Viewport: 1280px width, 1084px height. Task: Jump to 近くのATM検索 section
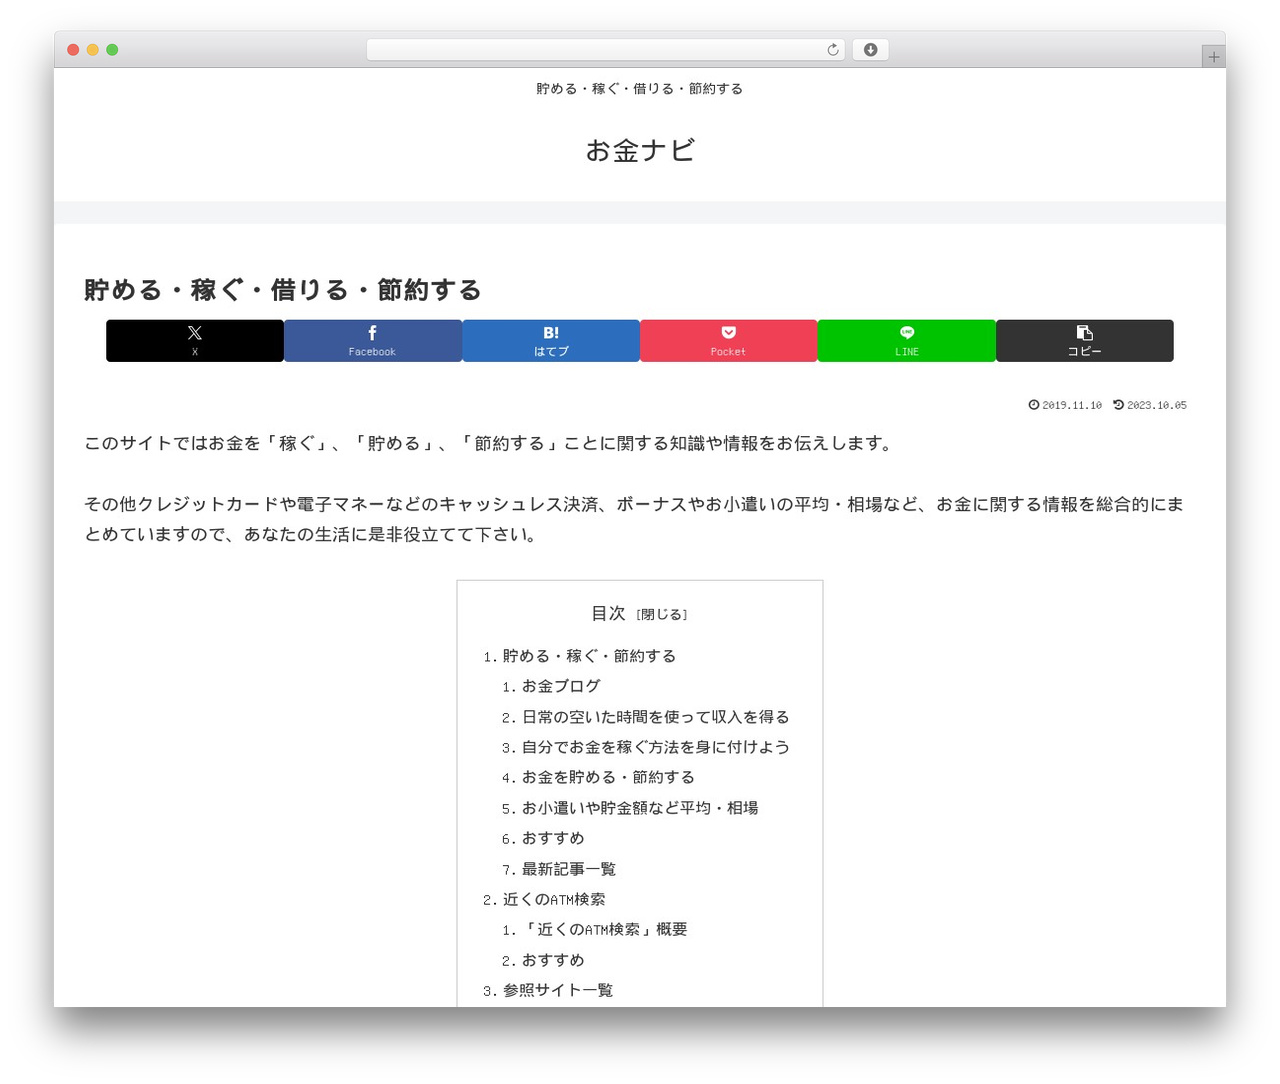[554, 899]
